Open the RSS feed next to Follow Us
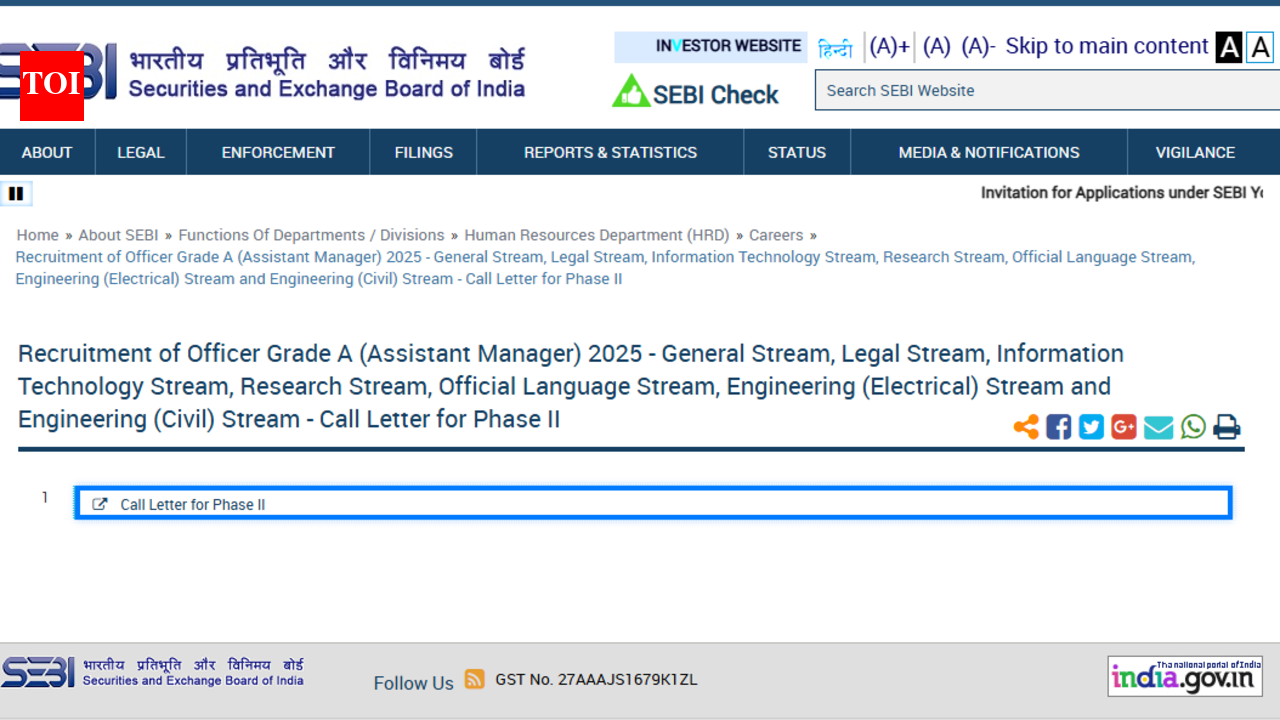This screenshot has width=1280, height=720. (x=474, y=679)
